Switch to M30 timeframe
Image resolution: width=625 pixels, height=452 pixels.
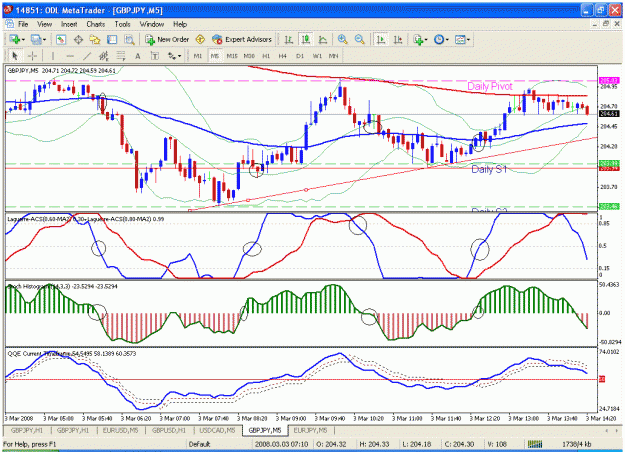[x=249, y=56]
